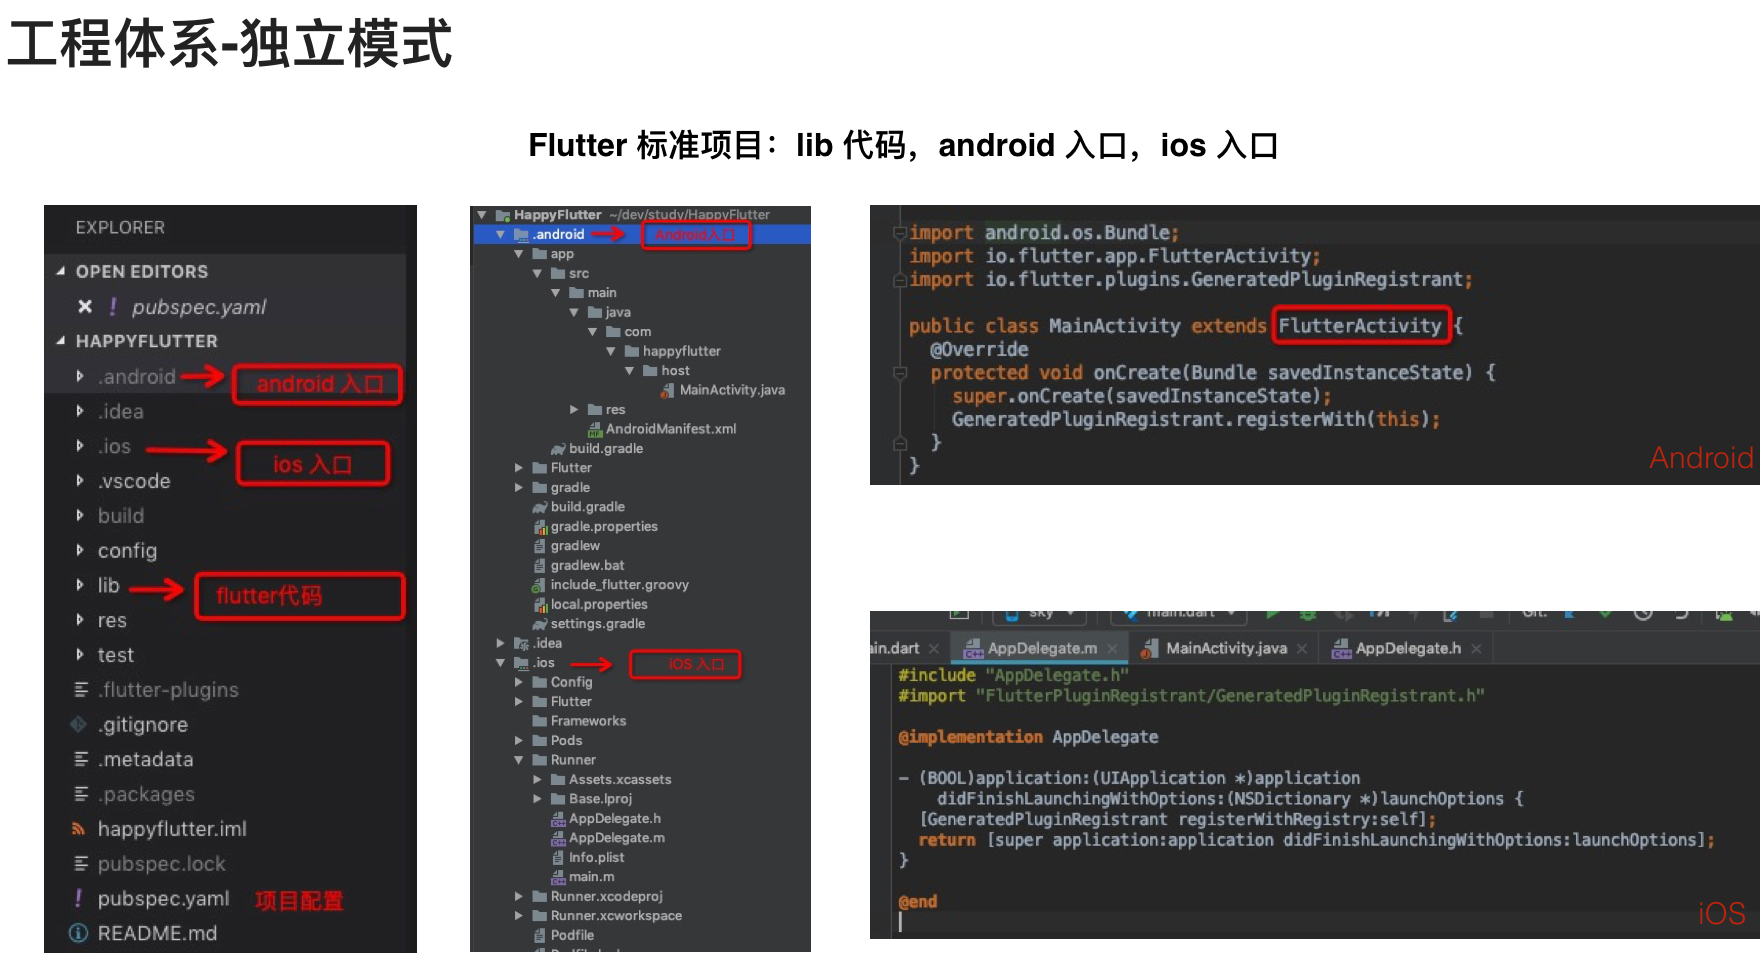The height and width of the screenshot is (953, 1761).
Task: Expand the Runner.xcodeproj item
Action: click(x=519, y=897)
